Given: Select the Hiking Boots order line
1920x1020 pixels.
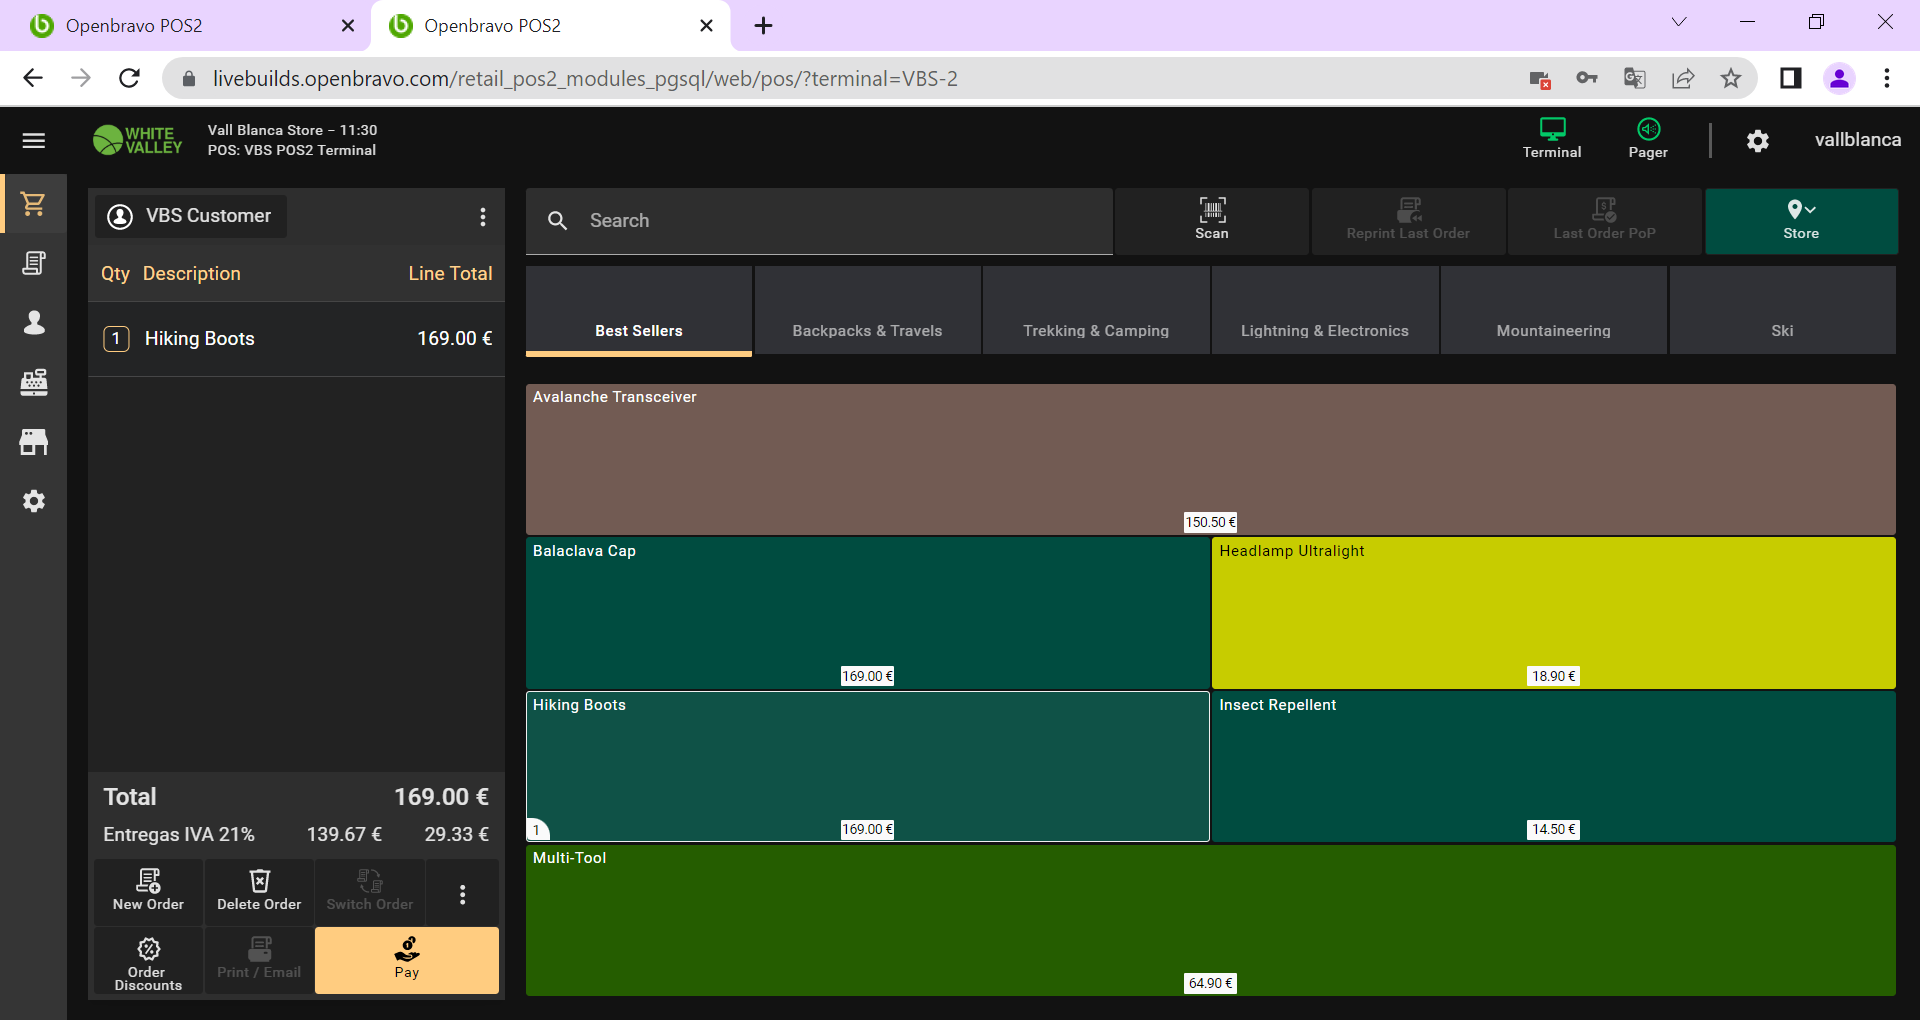Looking at the screenshot, I should click(296, 339).
